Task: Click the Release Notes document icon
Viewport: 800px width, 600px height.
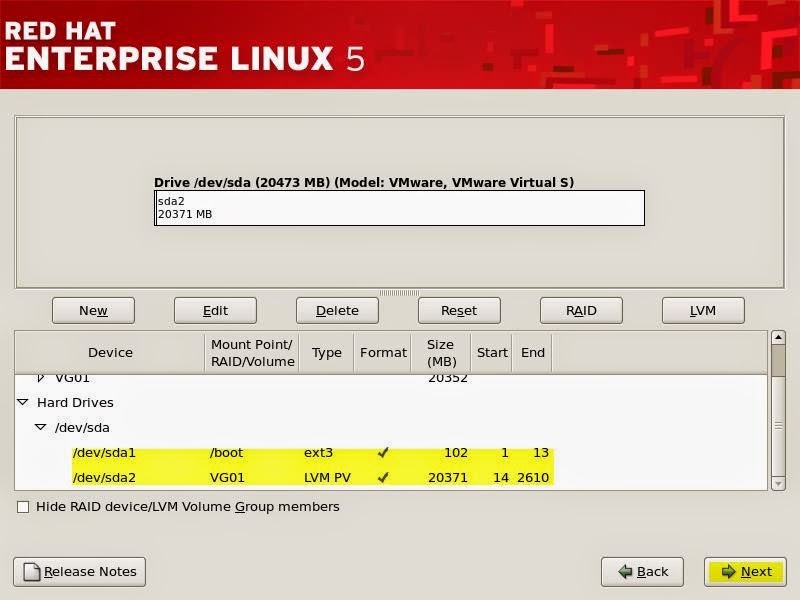Action: [33, 571]
